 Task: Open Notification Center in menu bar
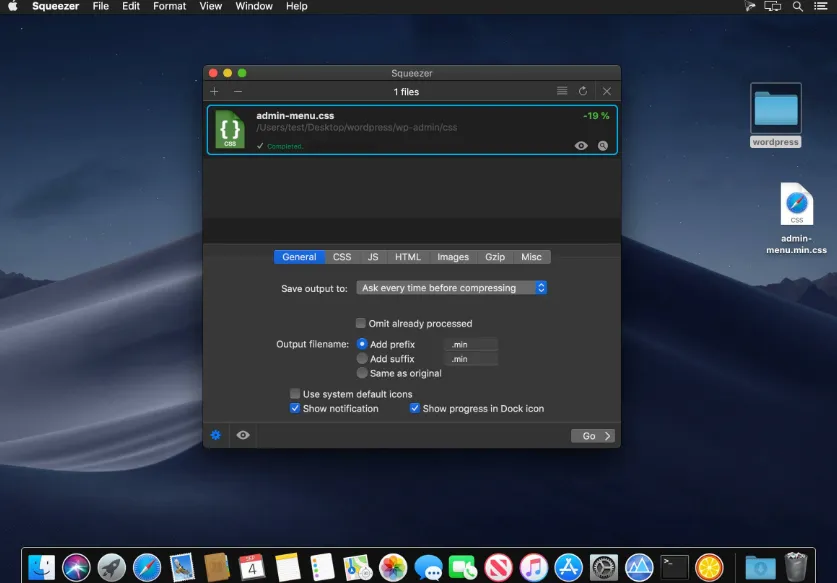click(x=820, y=6)
